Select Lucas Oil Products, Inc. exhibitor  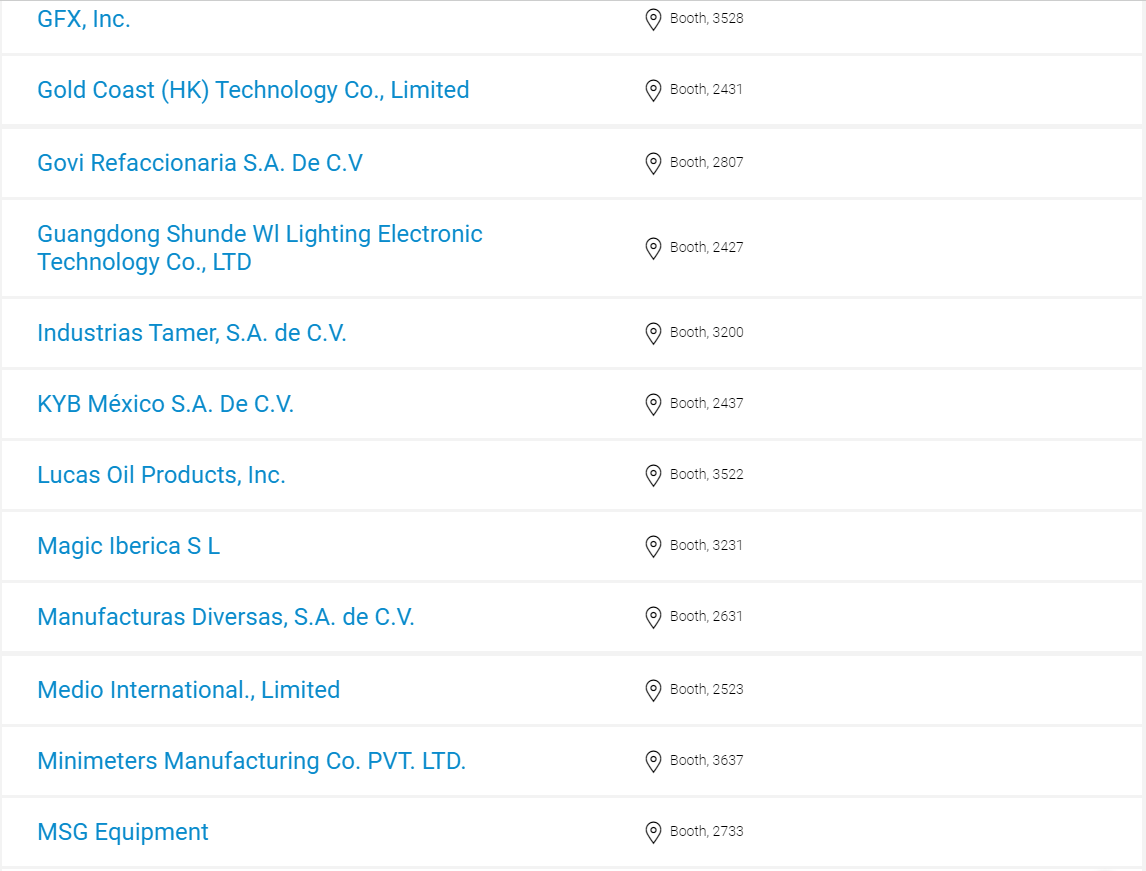click(162, 475)
